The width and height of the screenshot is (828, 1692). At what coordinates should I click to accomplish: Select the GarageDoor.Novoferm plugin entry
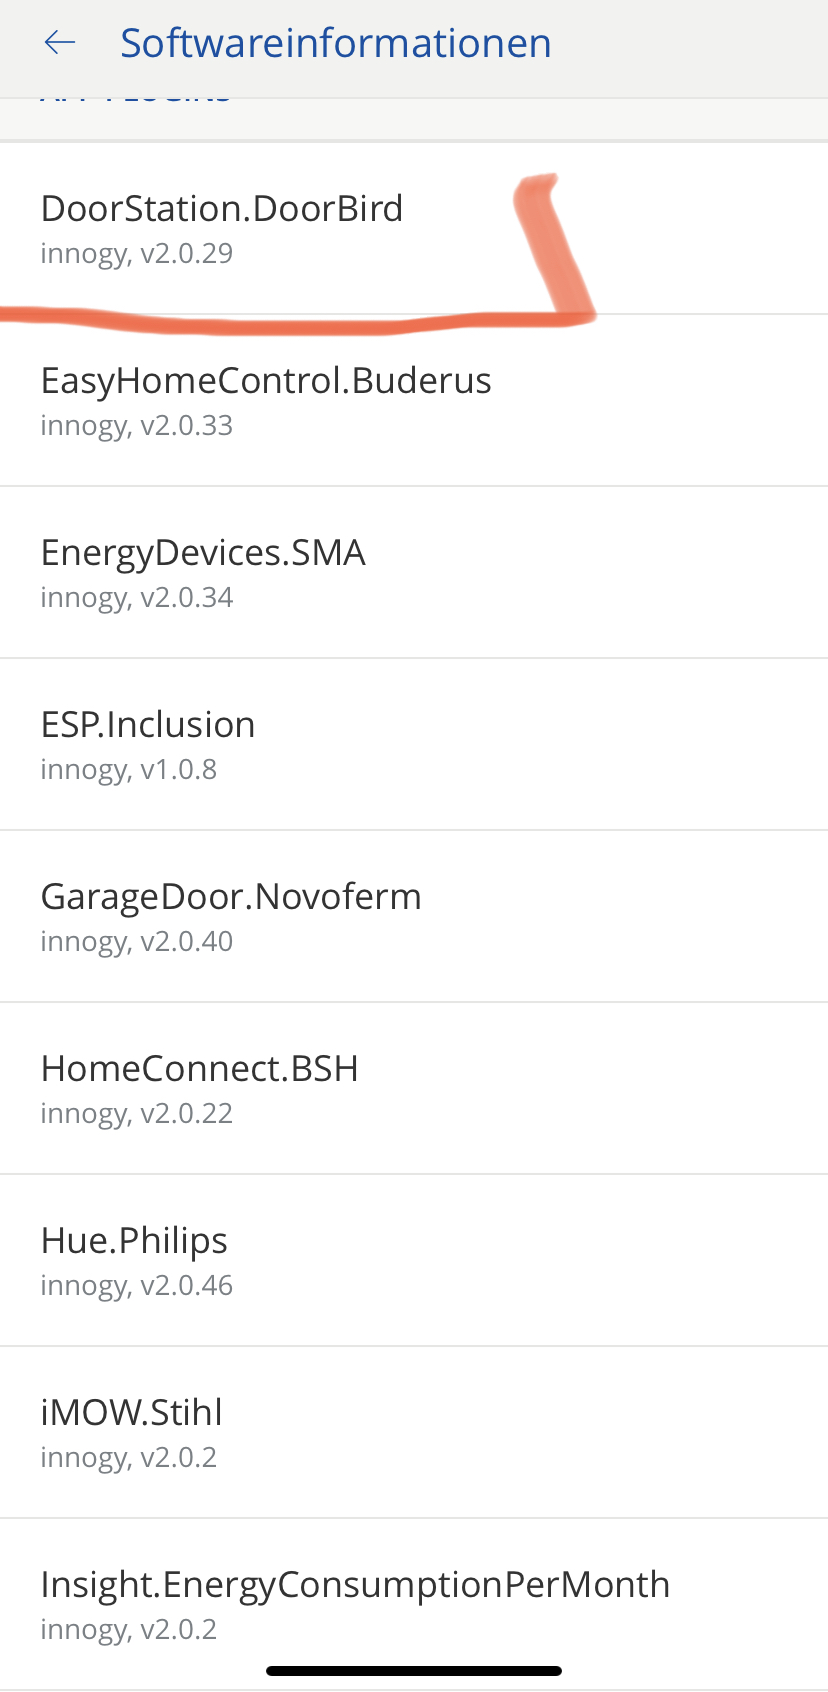click(231, 897)
